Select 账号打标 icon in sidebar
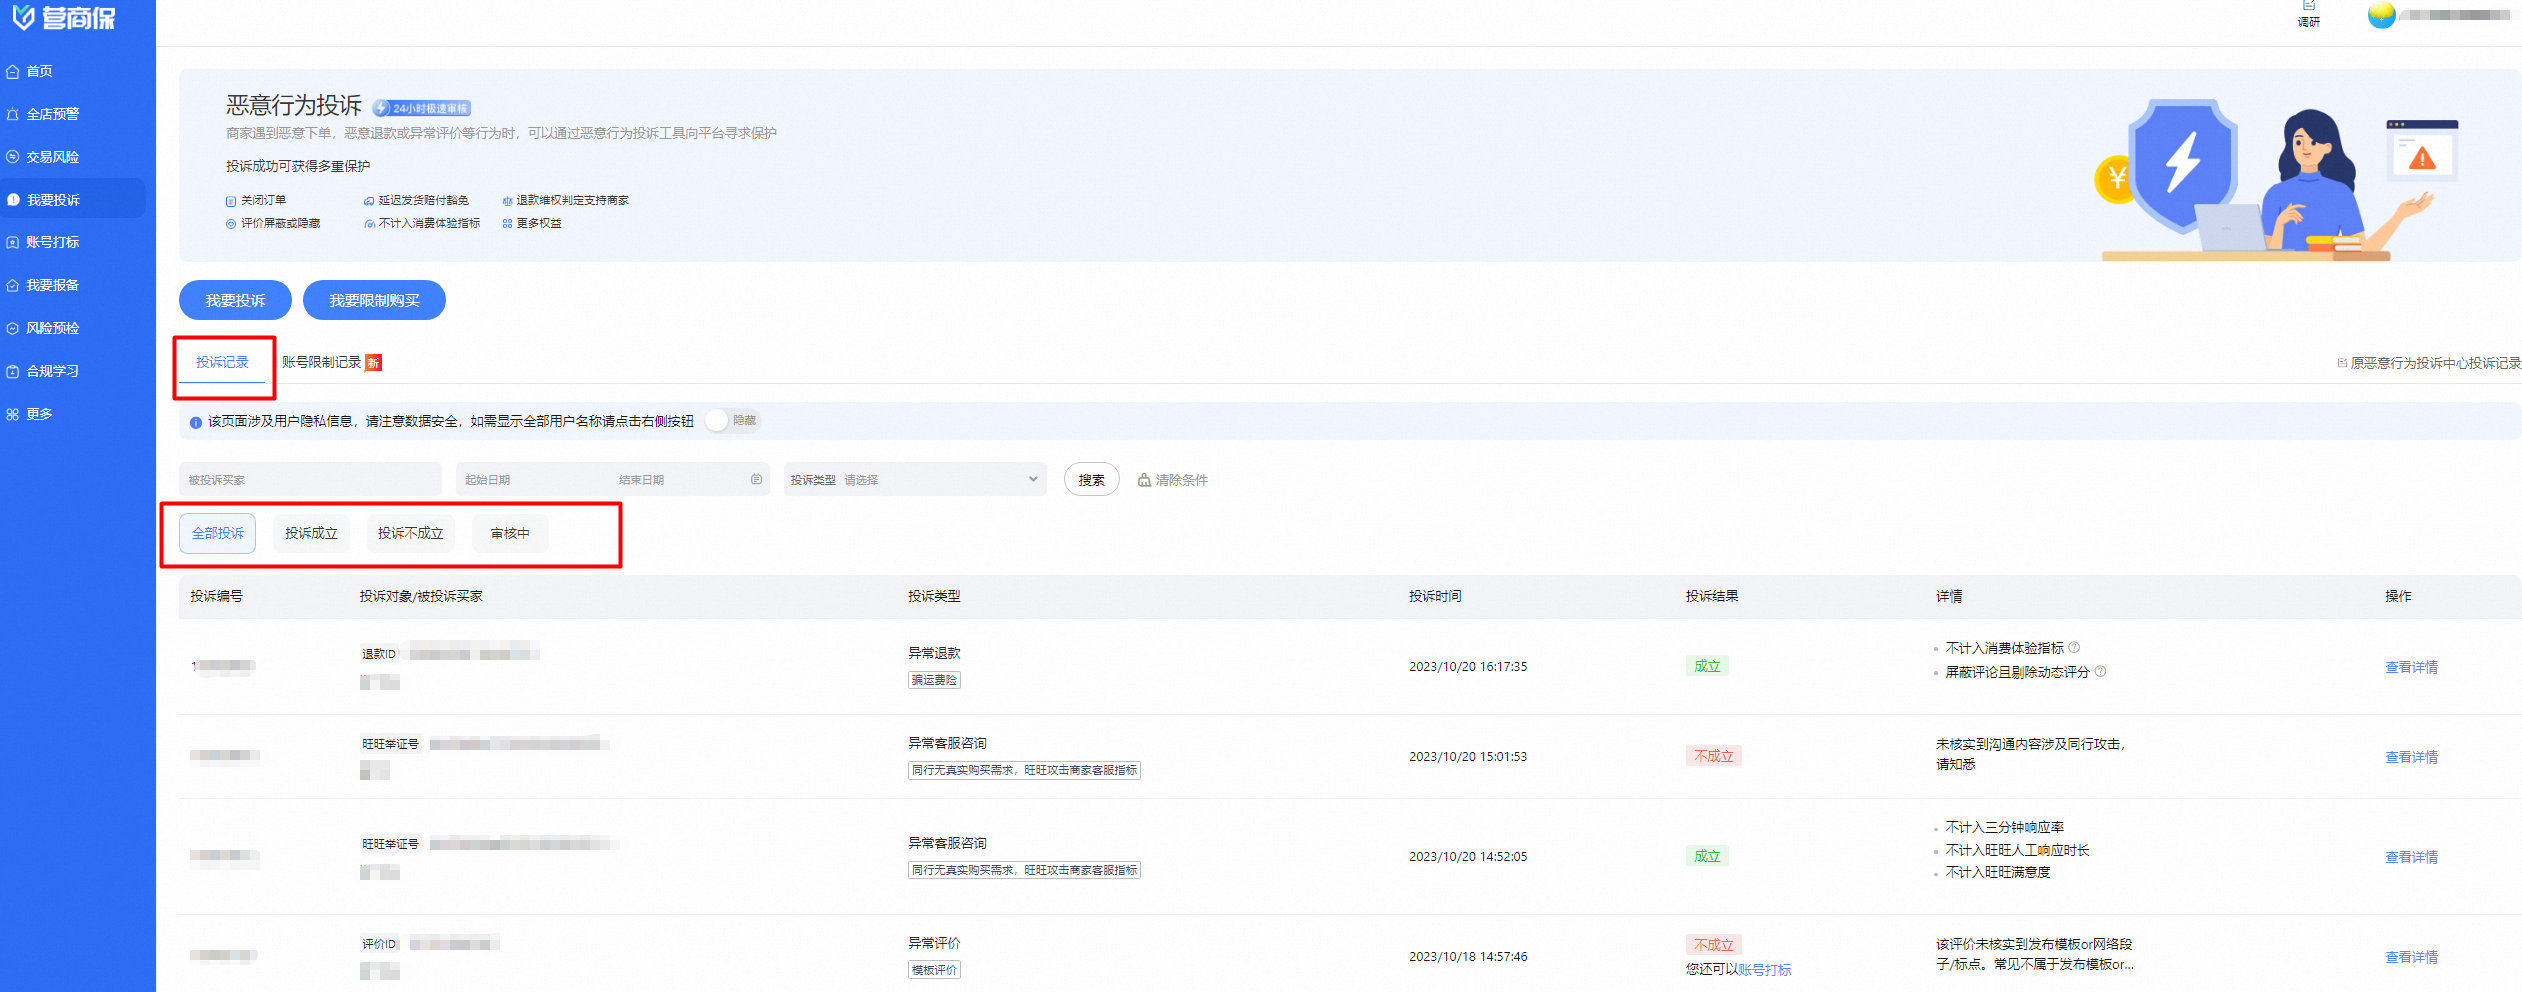The width and height of the screenshot is (2522, 992). point(13,242)
